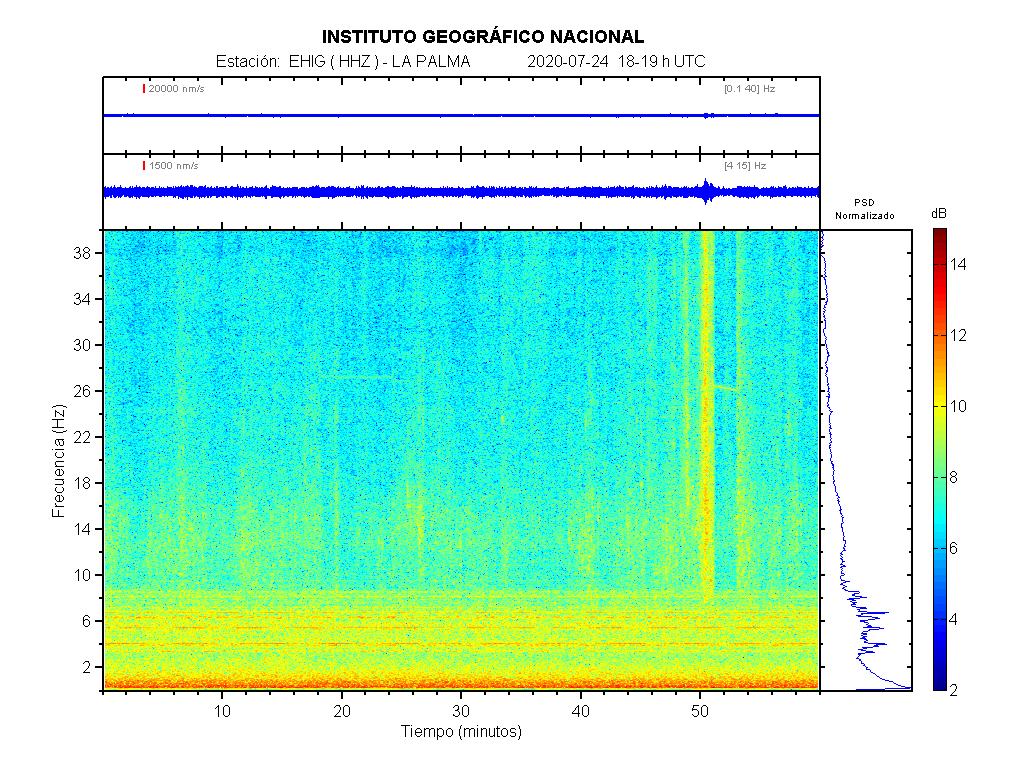Screen dimensions: 1025x768
Task: Click the [4 15] Hz filter label
Action: [x=745, y=165]
